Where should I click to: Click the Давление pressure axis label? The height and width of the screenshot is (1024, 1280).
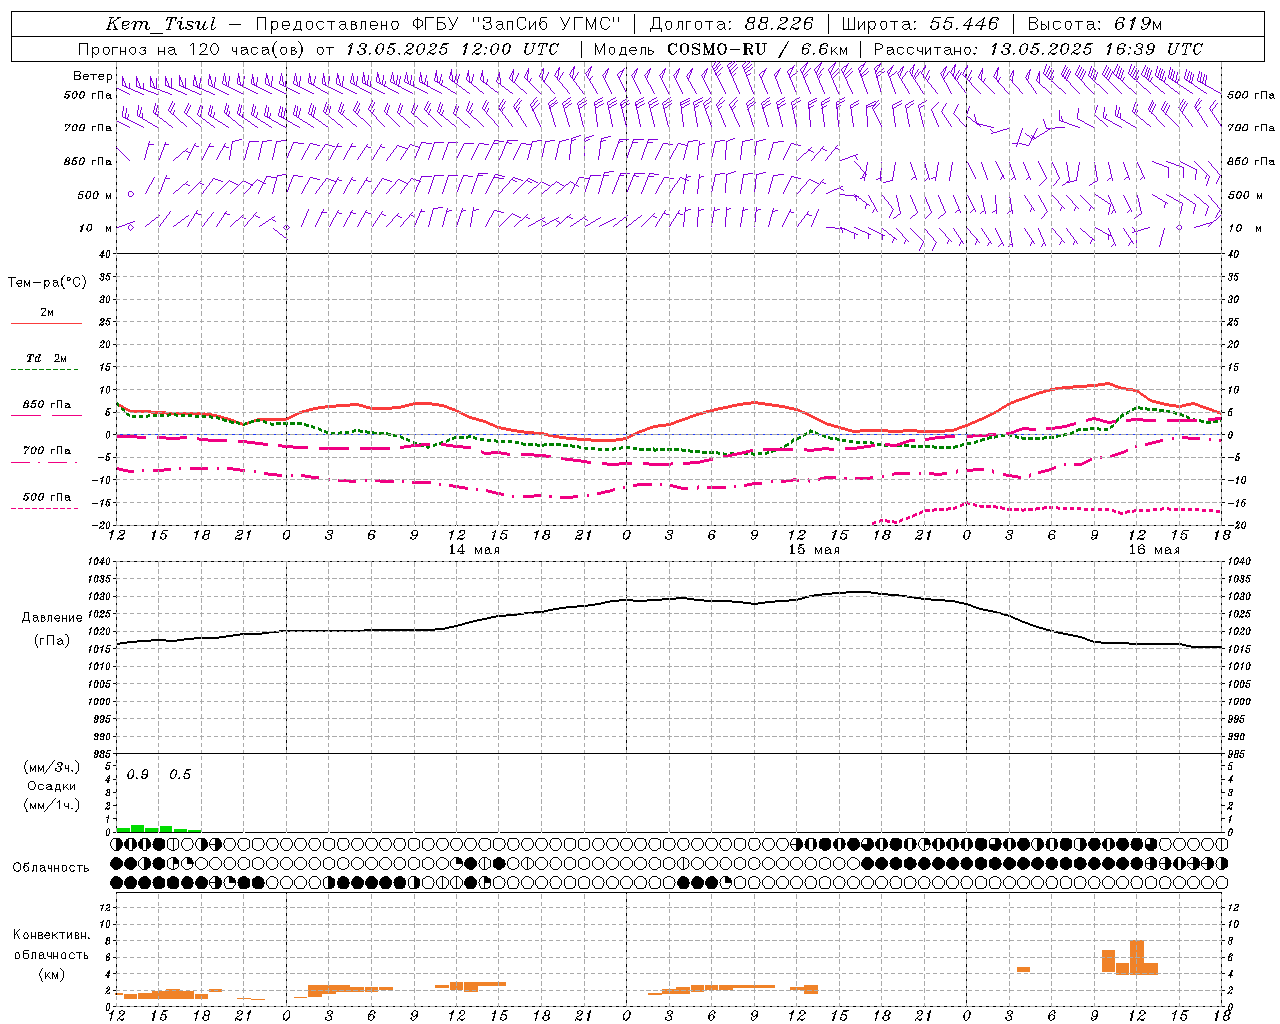tap(52, 618)
